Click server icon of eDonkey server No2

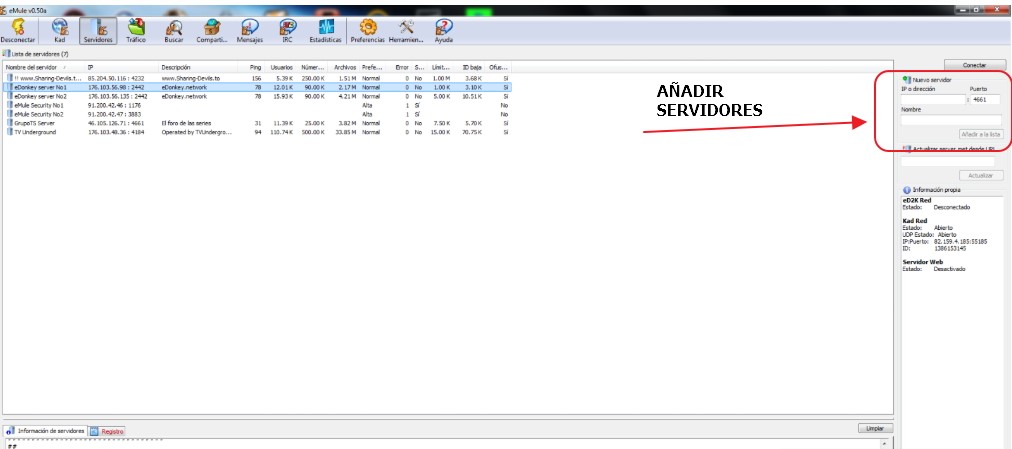point(10,96)
